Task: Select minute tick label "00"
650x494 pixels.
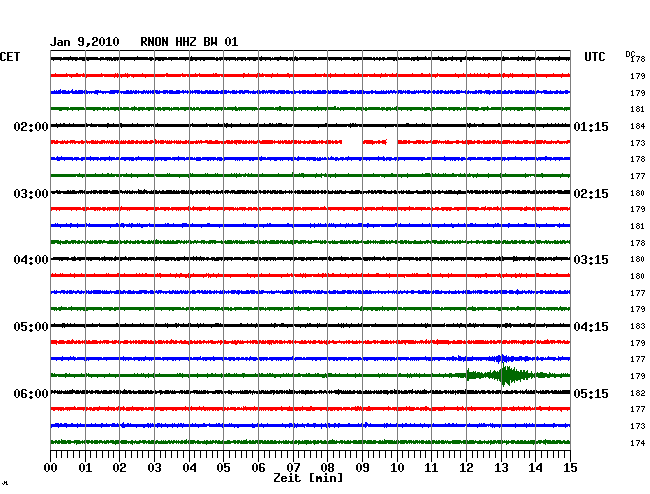Action: [51, 468]
